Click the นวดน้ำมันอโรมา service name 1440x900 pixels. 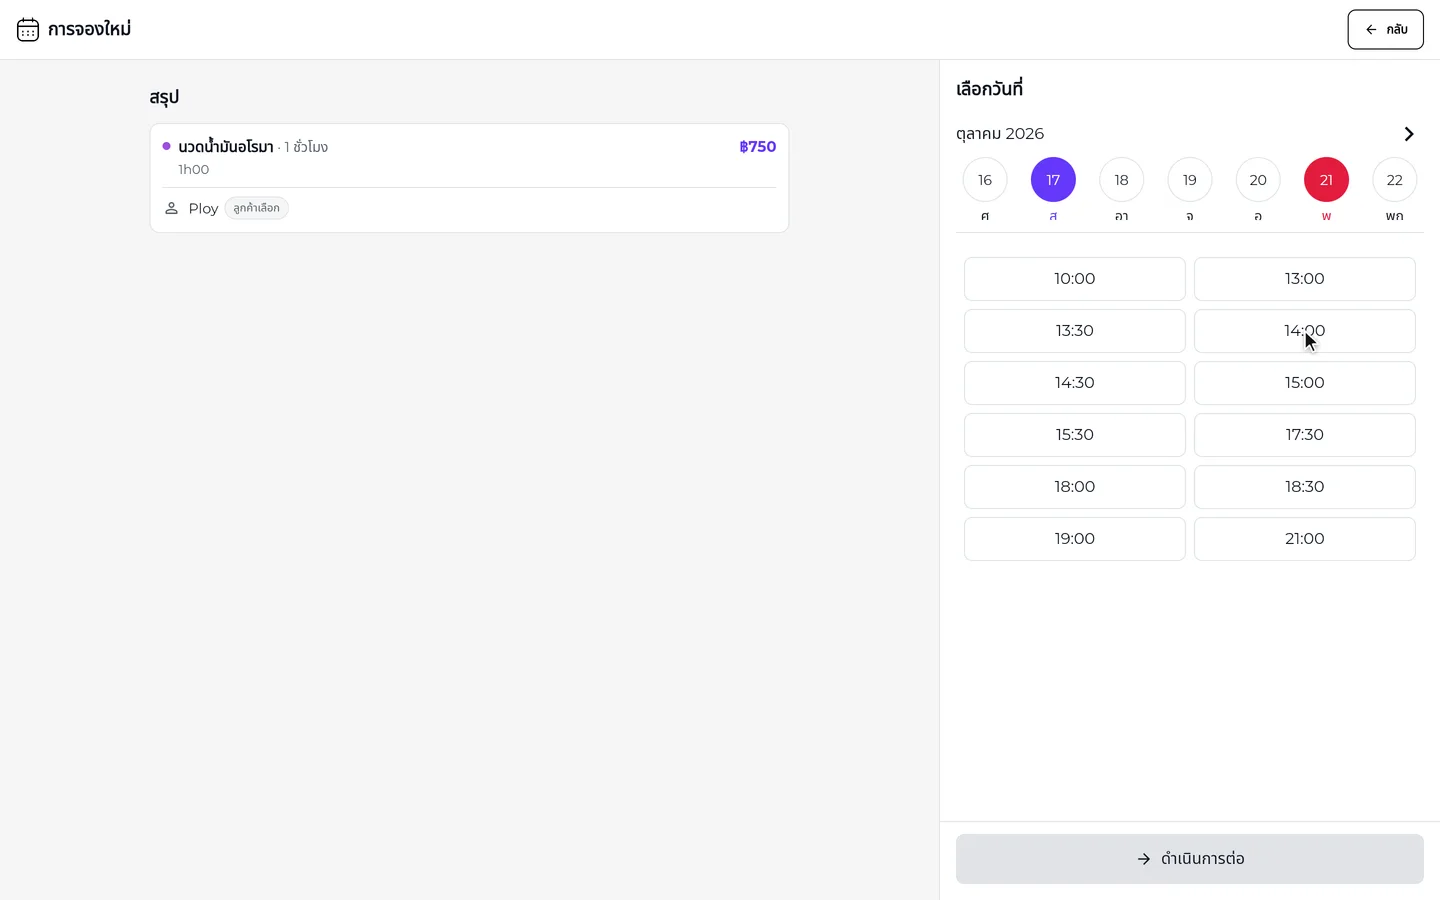(226, 146)
